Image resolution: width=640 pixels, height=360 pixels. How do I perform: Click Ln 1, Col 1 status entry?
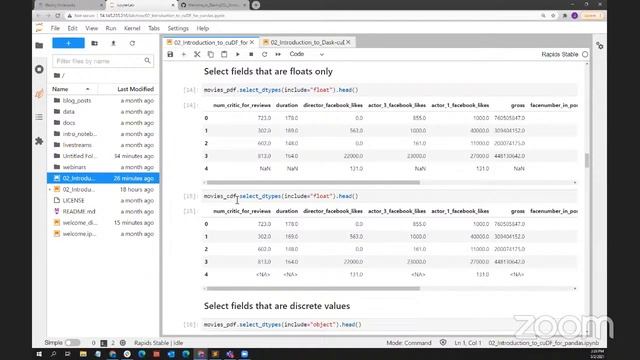pos(468,343)
